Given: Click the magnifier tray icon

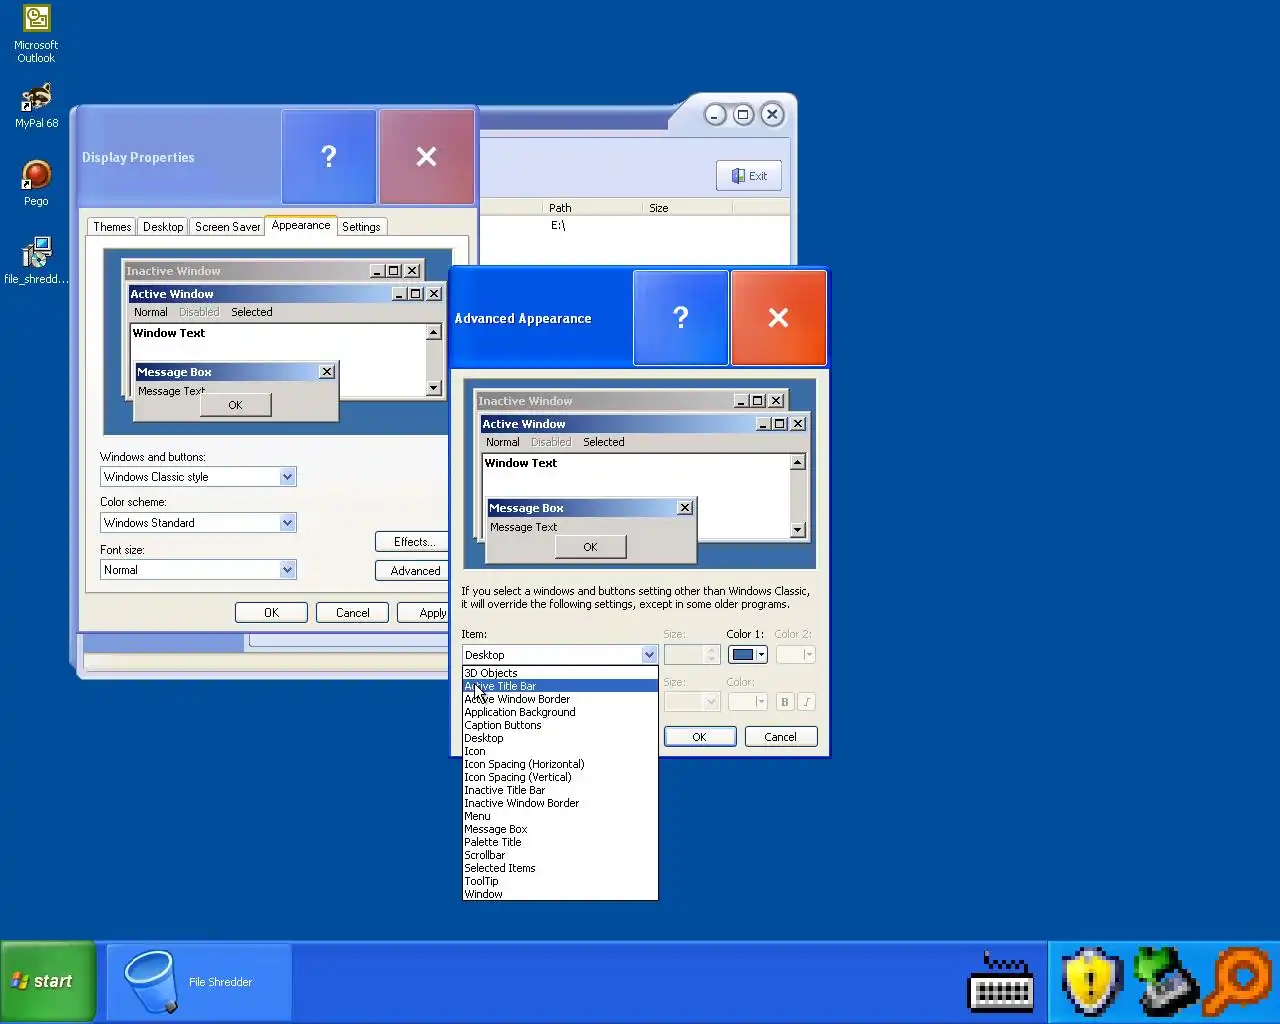Looking at the screenshot, I should 1239,982.
